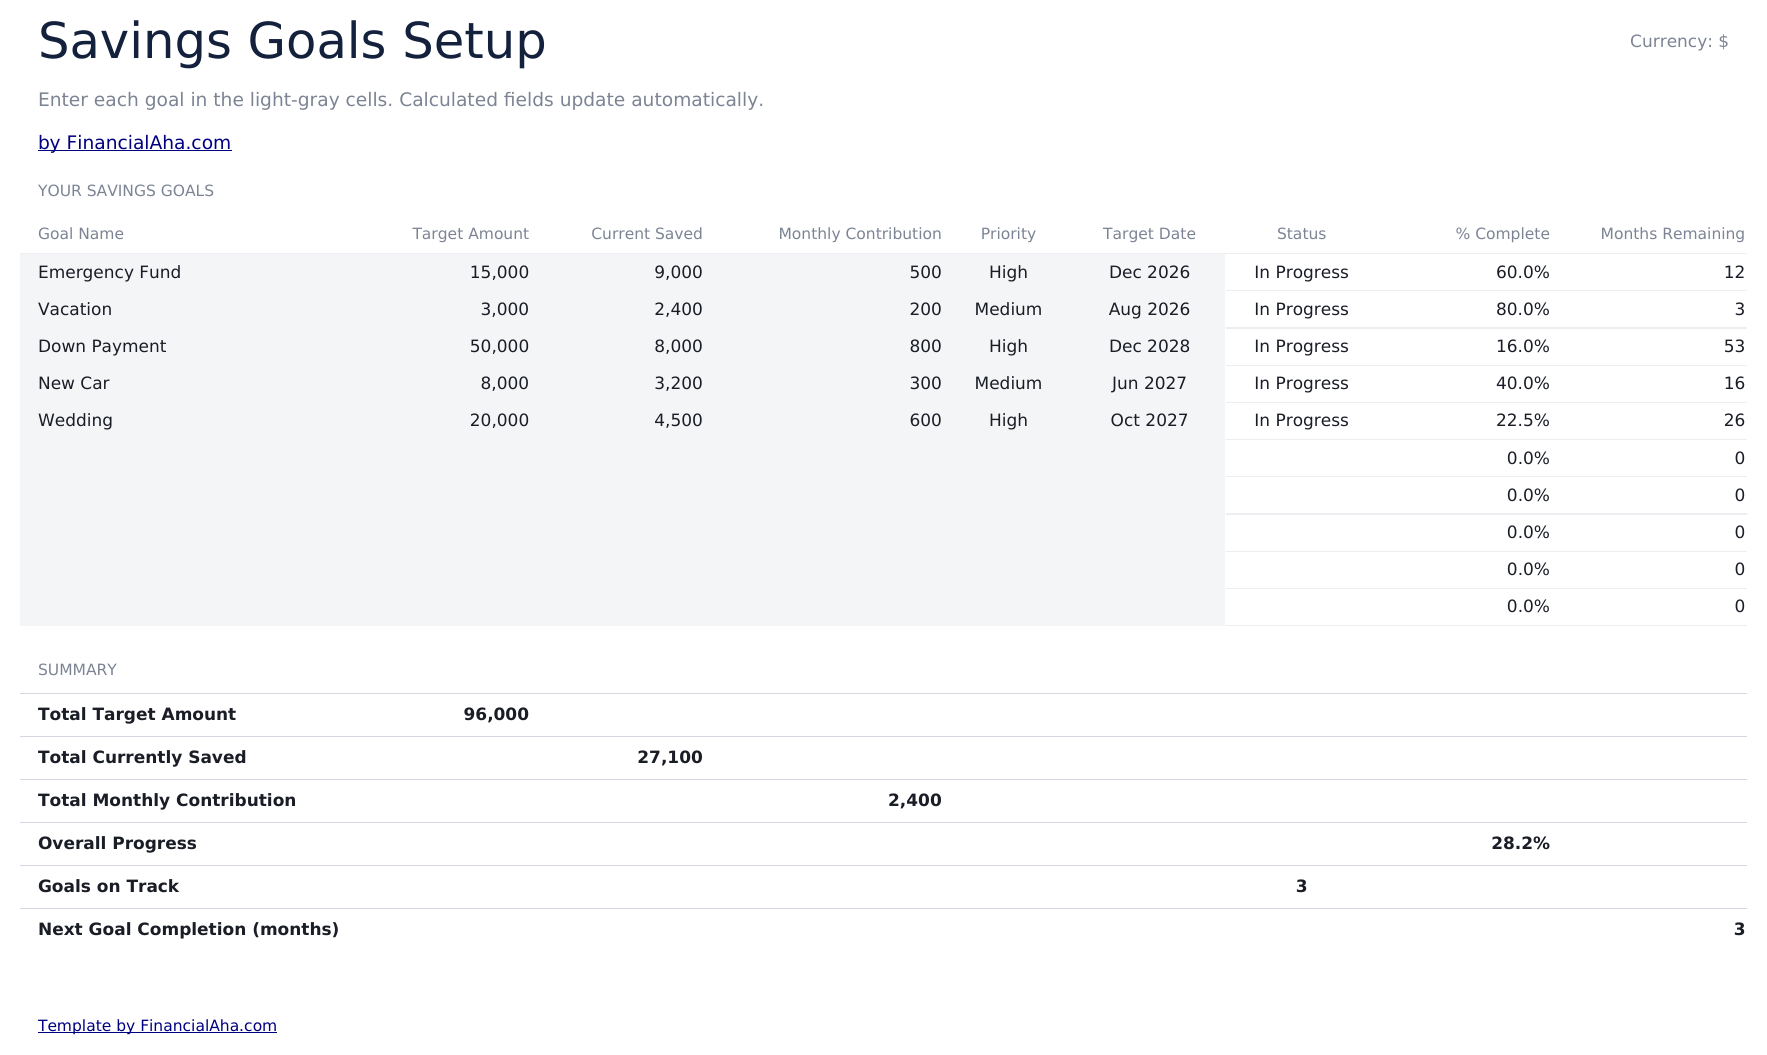Click the 16.0% complete value

pyautogui.click(x=1522, y=346)
